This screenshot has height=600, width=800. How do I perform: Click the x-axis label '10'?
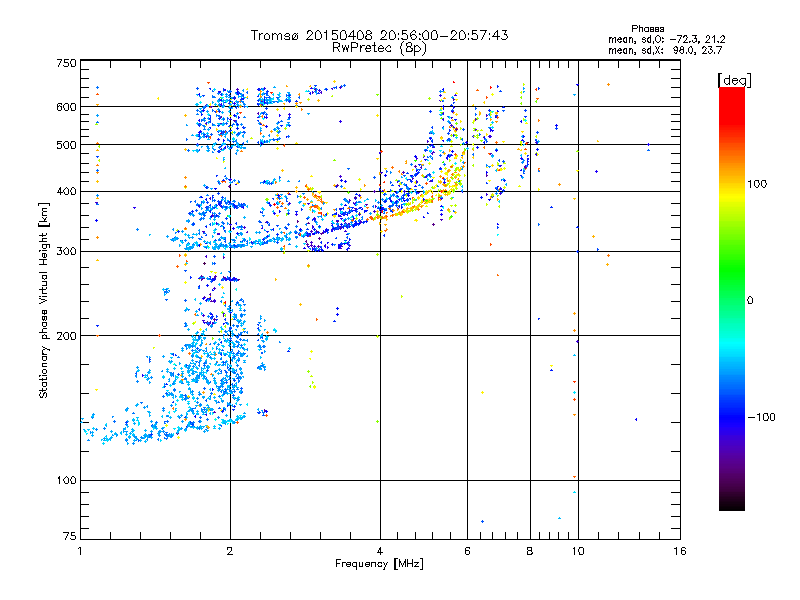(578, 551)
